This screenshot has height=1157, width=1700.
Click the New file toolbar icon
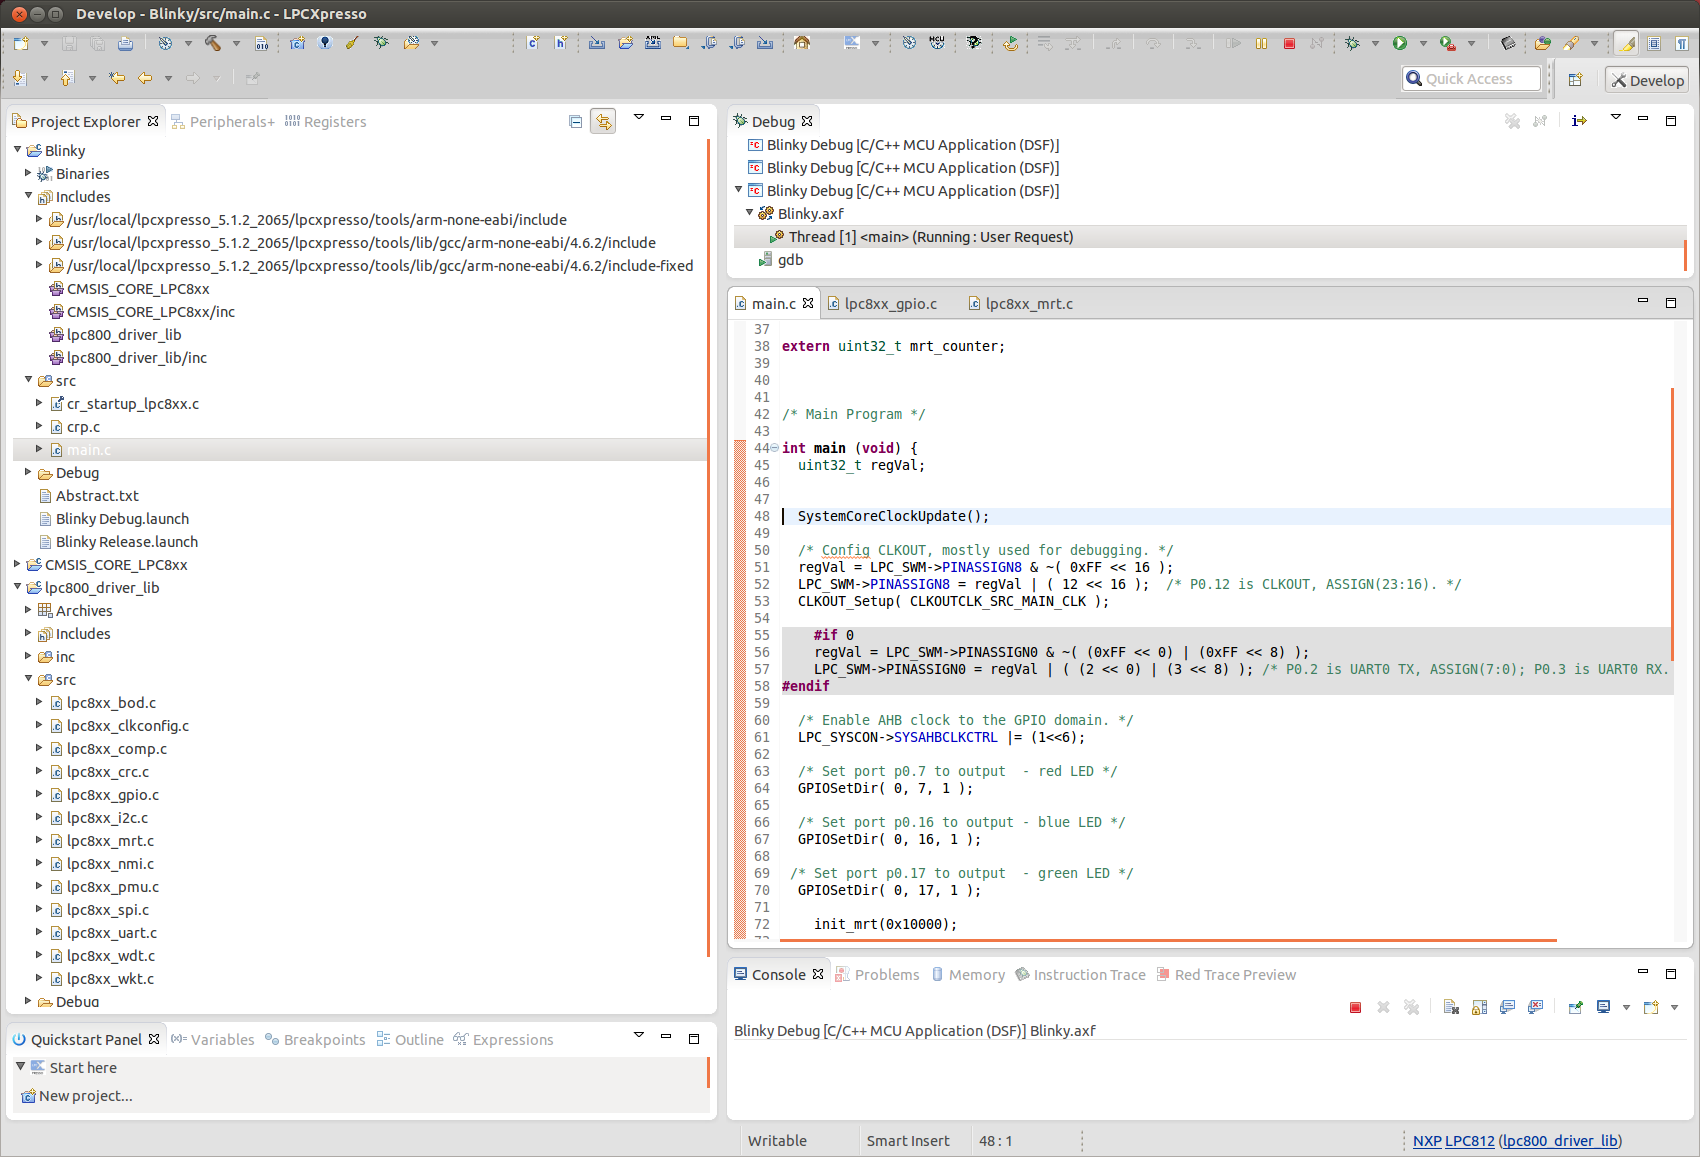pos(20,43)
